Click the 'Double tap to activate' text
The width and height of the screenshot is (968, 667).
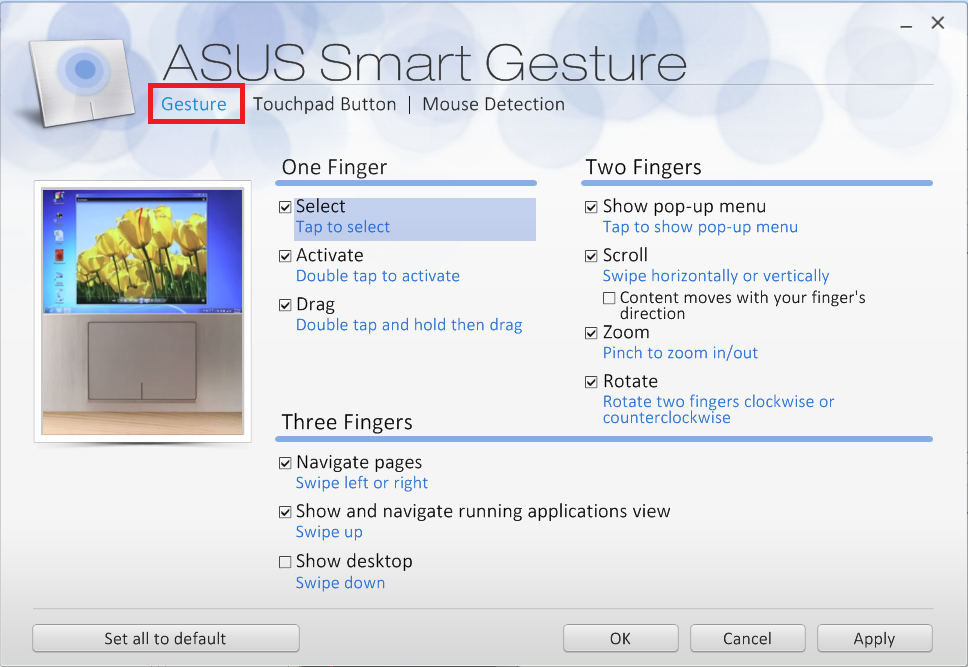tap(378, 276)
